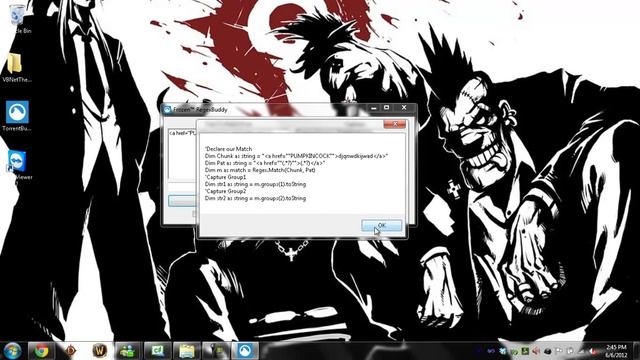Viewport: 640px width, 360px height.
Task: Click the Show Desktop strip at the taskbar end
Action: tap(636, 351)
